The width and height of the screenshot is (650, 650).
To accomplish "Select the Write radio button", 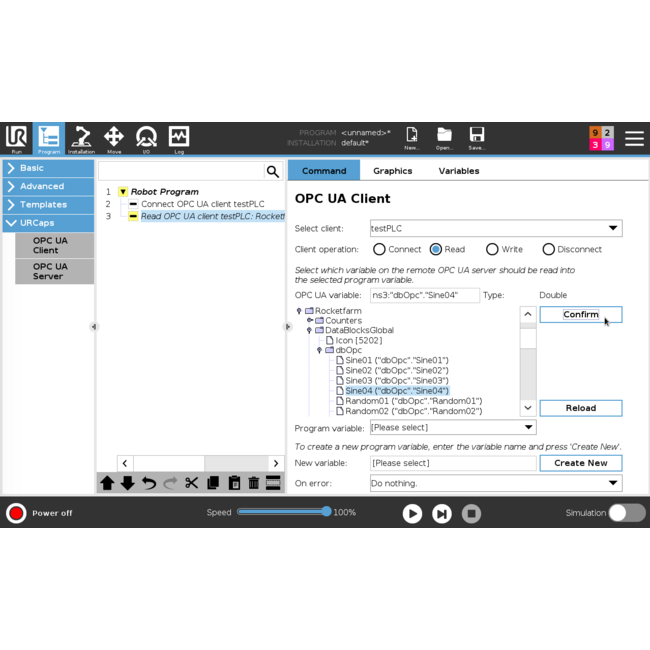I will (x=492, y=249).
